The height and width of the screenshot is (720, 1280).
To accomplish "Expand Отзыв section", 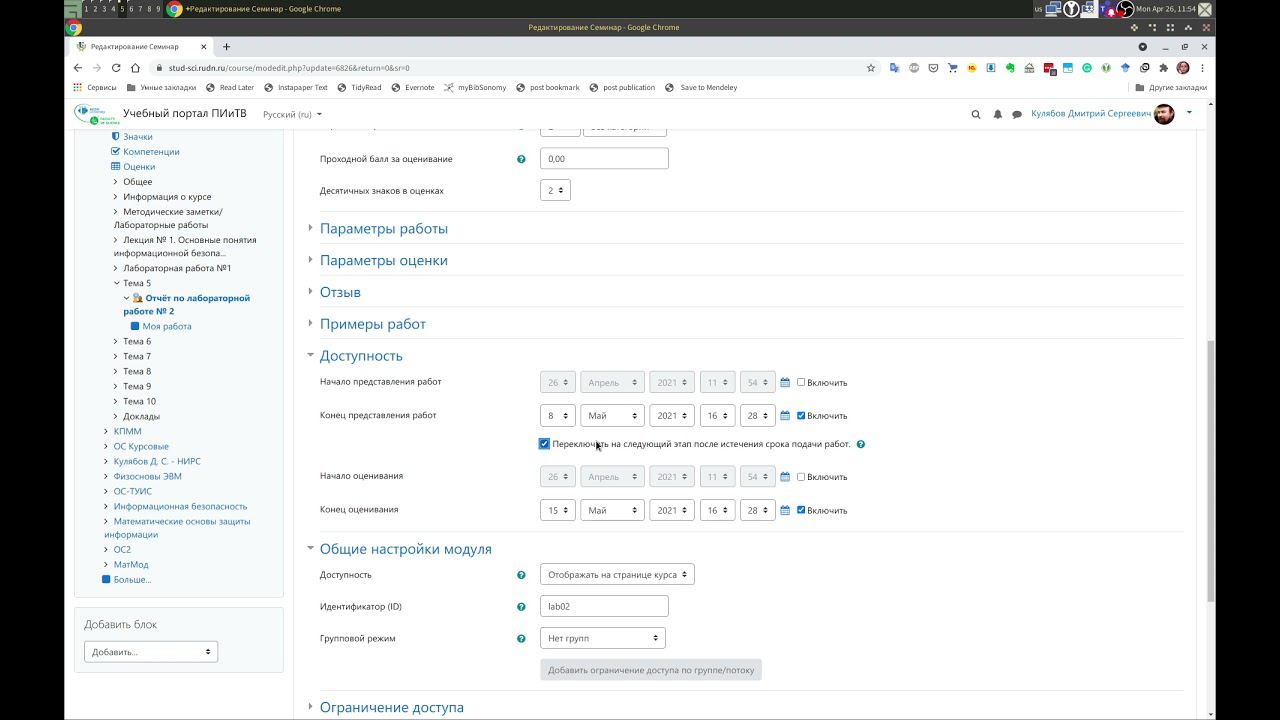I will click(340, 293).
